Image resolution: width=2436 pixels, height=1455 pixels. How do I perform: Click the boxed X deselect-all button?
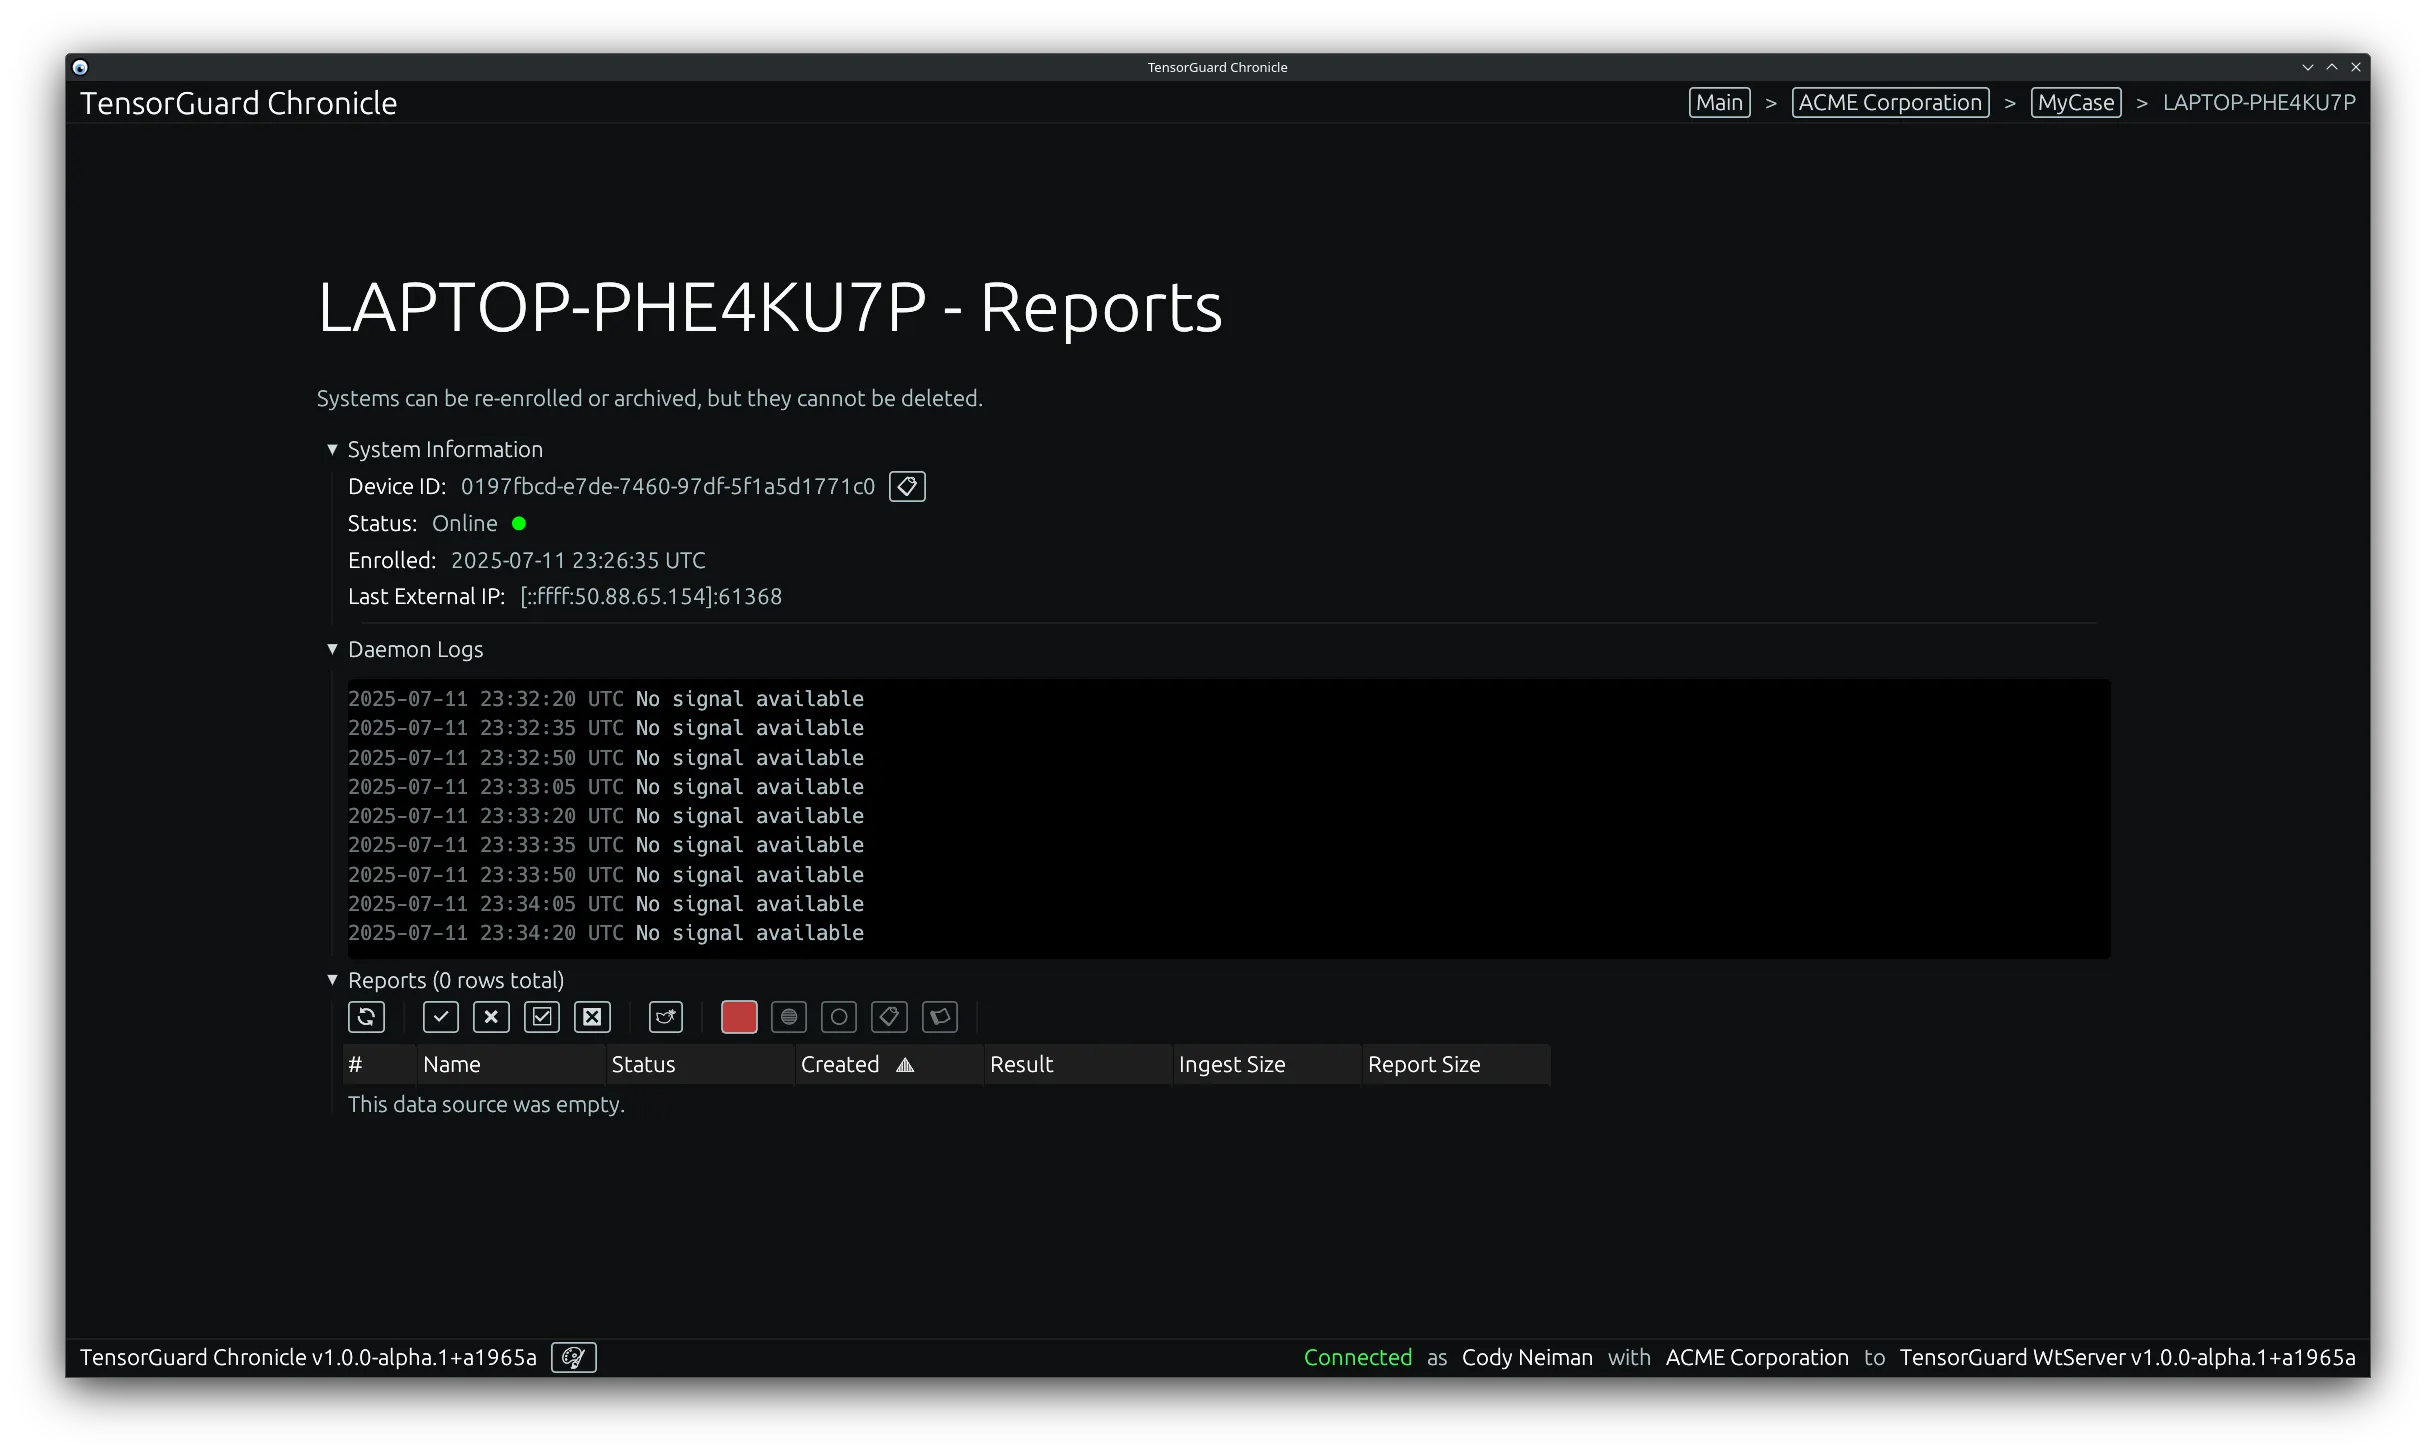click(x=592, y=1017)
